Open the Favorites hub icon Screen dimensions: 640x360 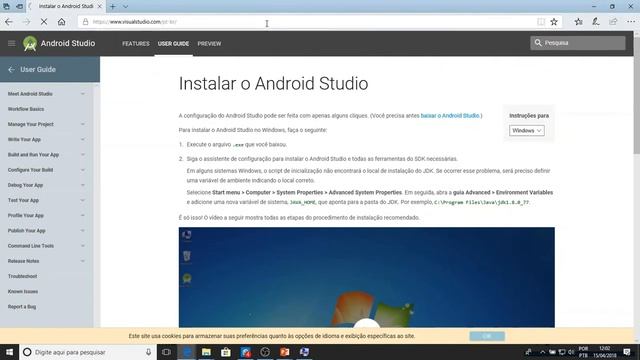coord(578,22)
